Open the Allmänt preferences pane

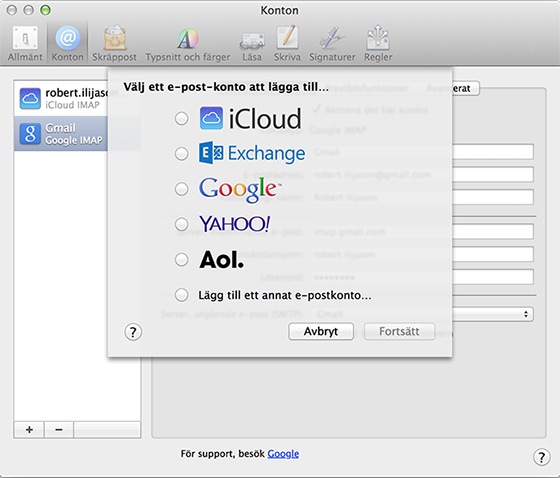coord(25,44)
